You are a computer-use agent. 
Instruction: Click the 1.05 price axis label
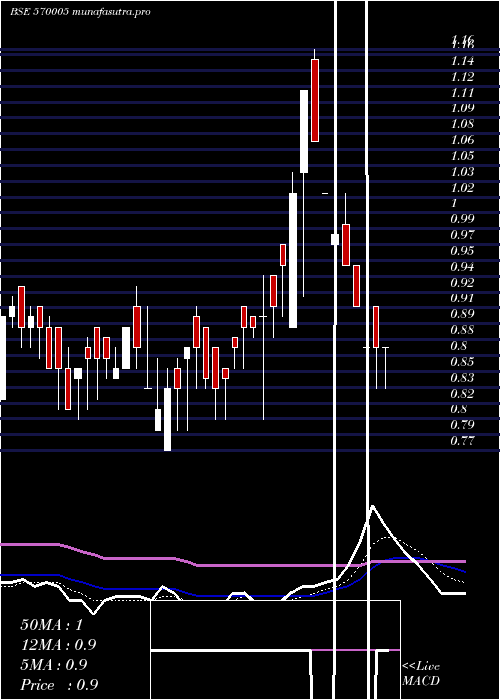point(462,156)
